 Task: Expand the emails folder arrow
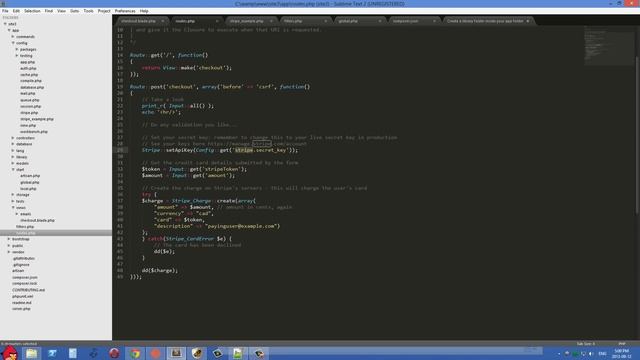point(17,214)
